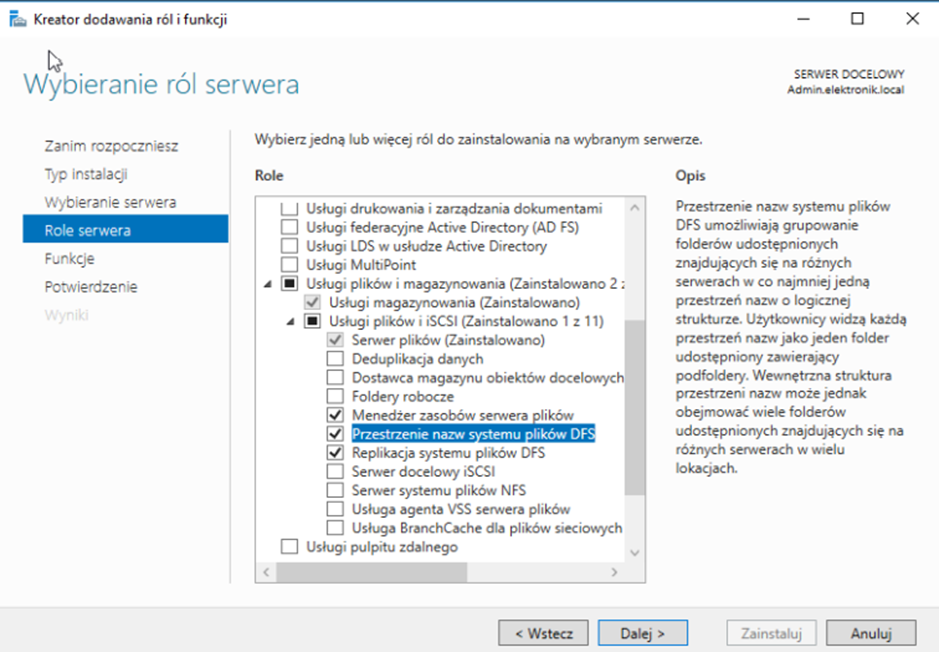Screen dimensions: 939x652
Task: Click the Wstecz button
Action: pyautogui.click(x=543, y=633)
